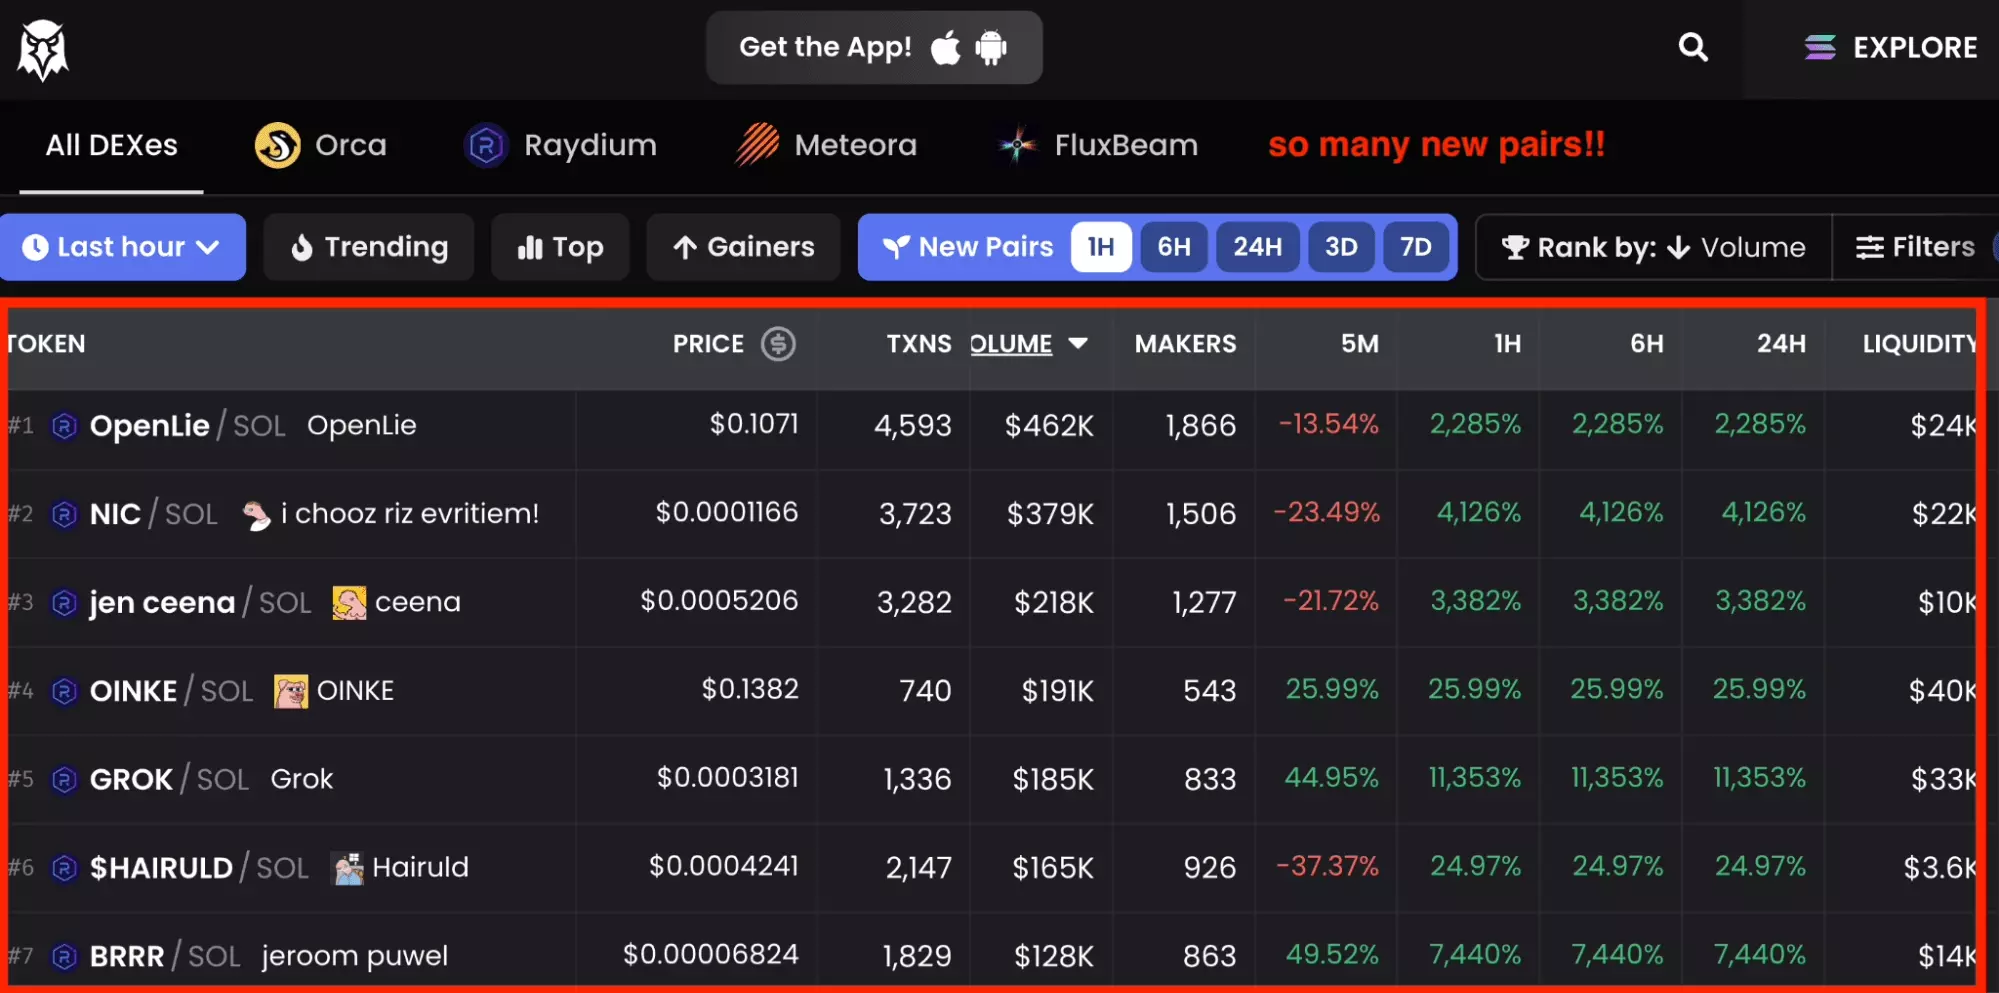Switch to Meteora tab
Image resolution: width=1999 pixels, height=993 pixels.
click(826, 146)
